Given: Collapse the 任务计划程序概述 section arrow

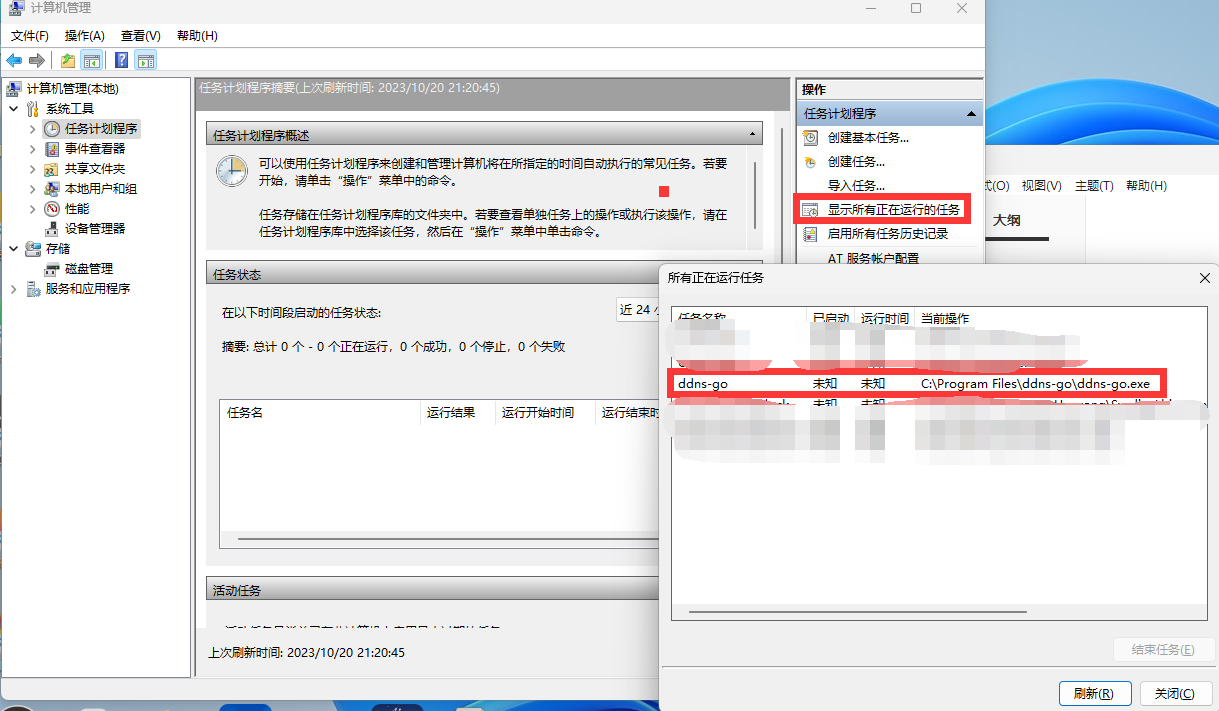Looking at the screenshot, I should (x=753, y=135).
